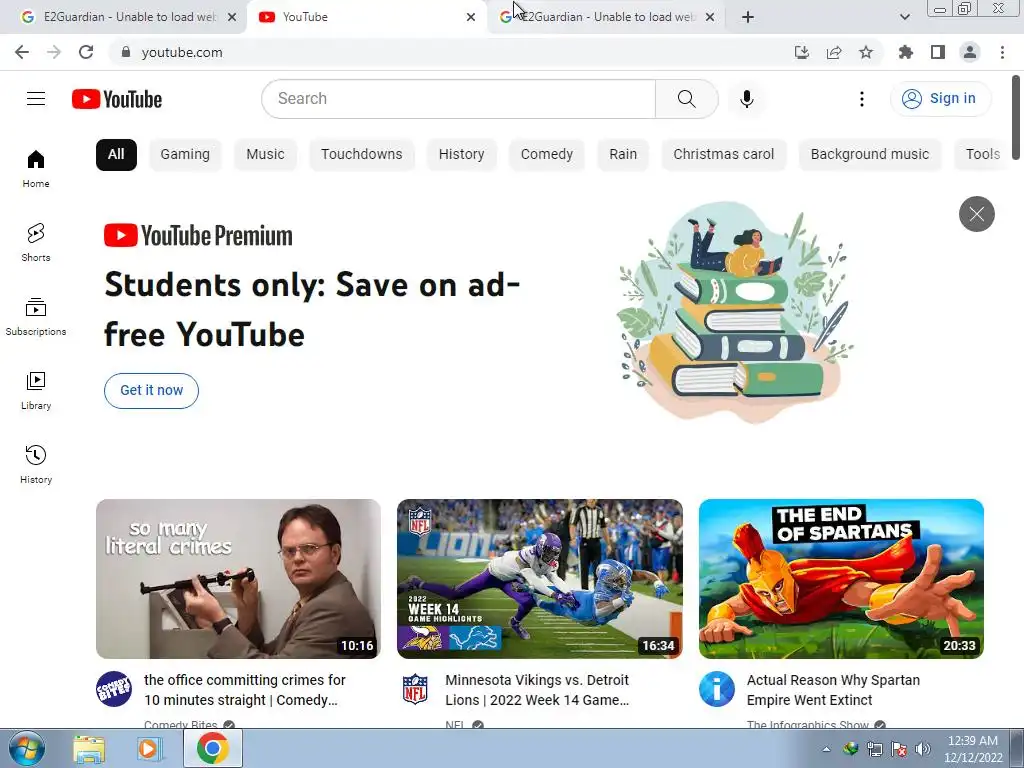This screenshot has height=768, width=1024.
Task: Select the Gaming filter chip
Action: click(185, 155)
